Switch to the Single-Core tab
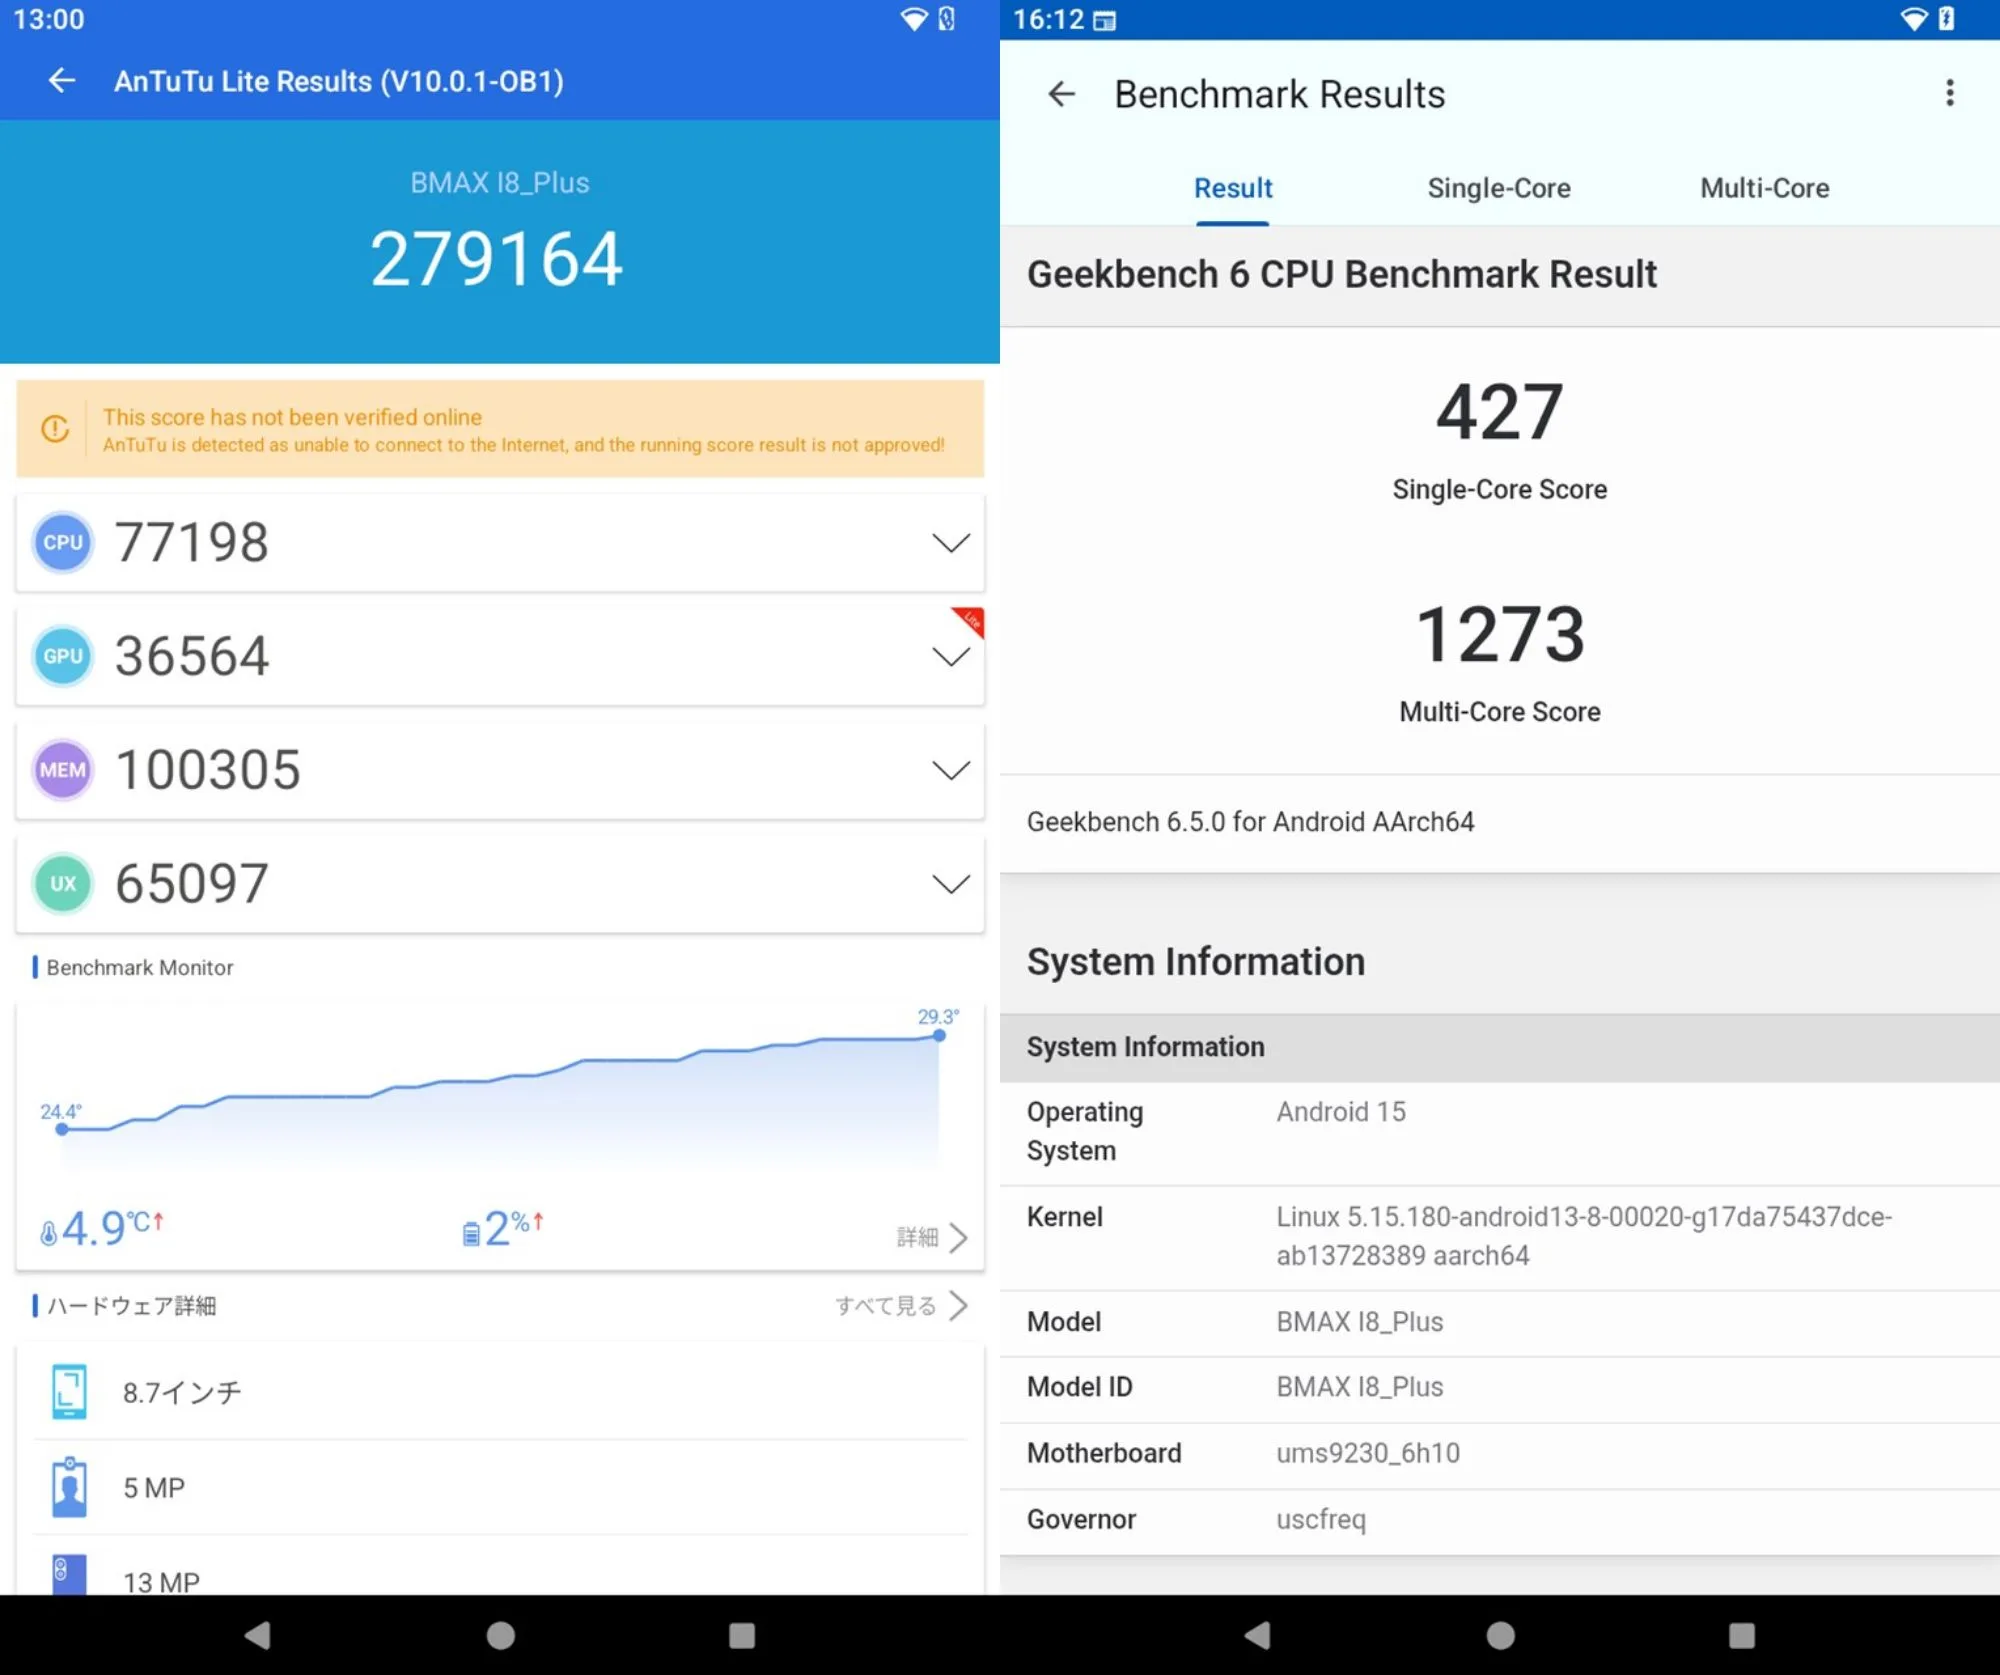The image size is (2000, 1675). pos(1498,188)
